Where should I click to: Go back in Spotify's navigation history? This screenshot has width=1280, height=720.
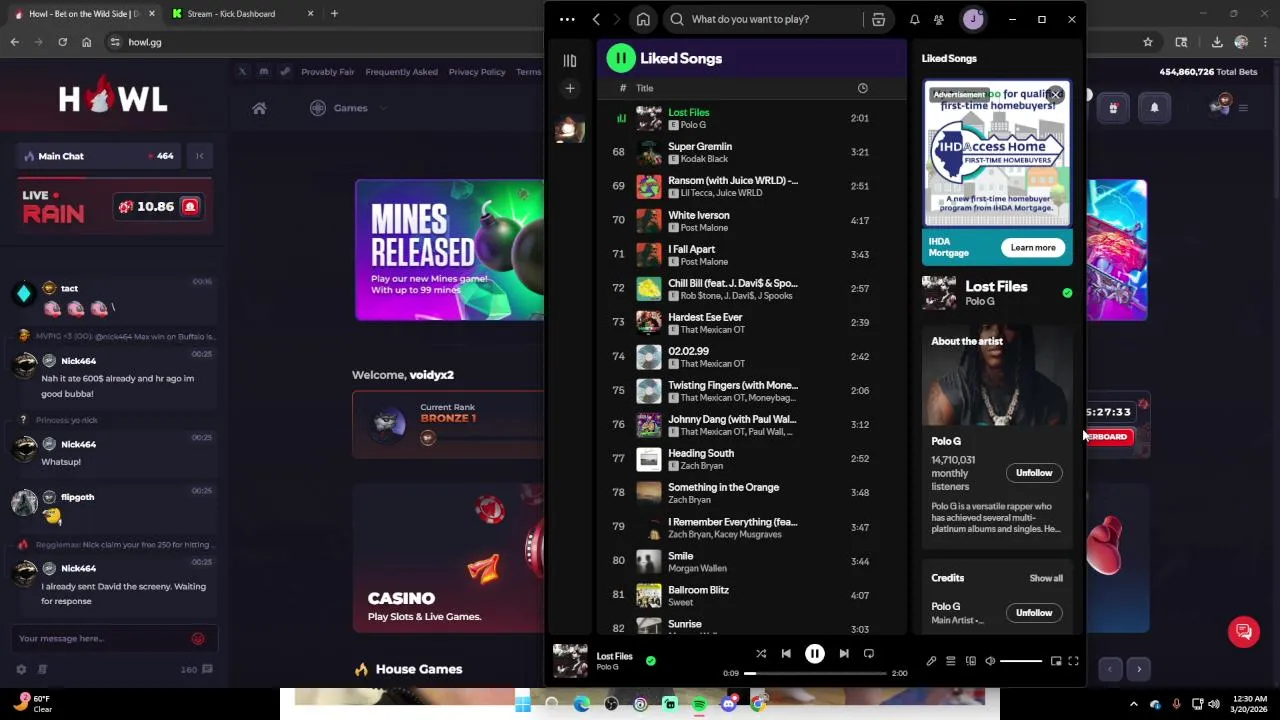596,19
